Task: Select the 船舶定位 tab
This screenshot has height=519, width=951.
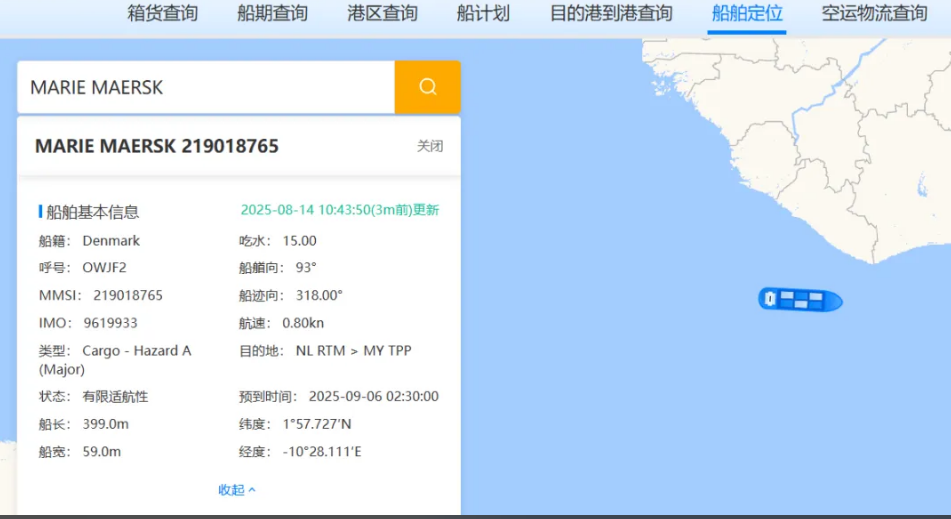Action: 747,13
